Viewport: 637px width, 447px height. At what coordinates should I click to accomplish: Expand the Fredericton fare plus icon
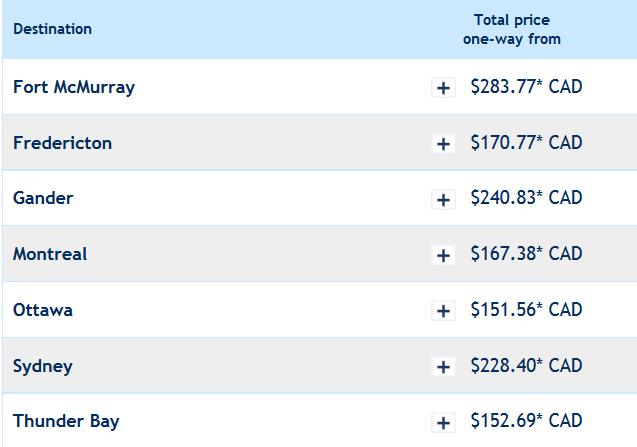(443, 144)
